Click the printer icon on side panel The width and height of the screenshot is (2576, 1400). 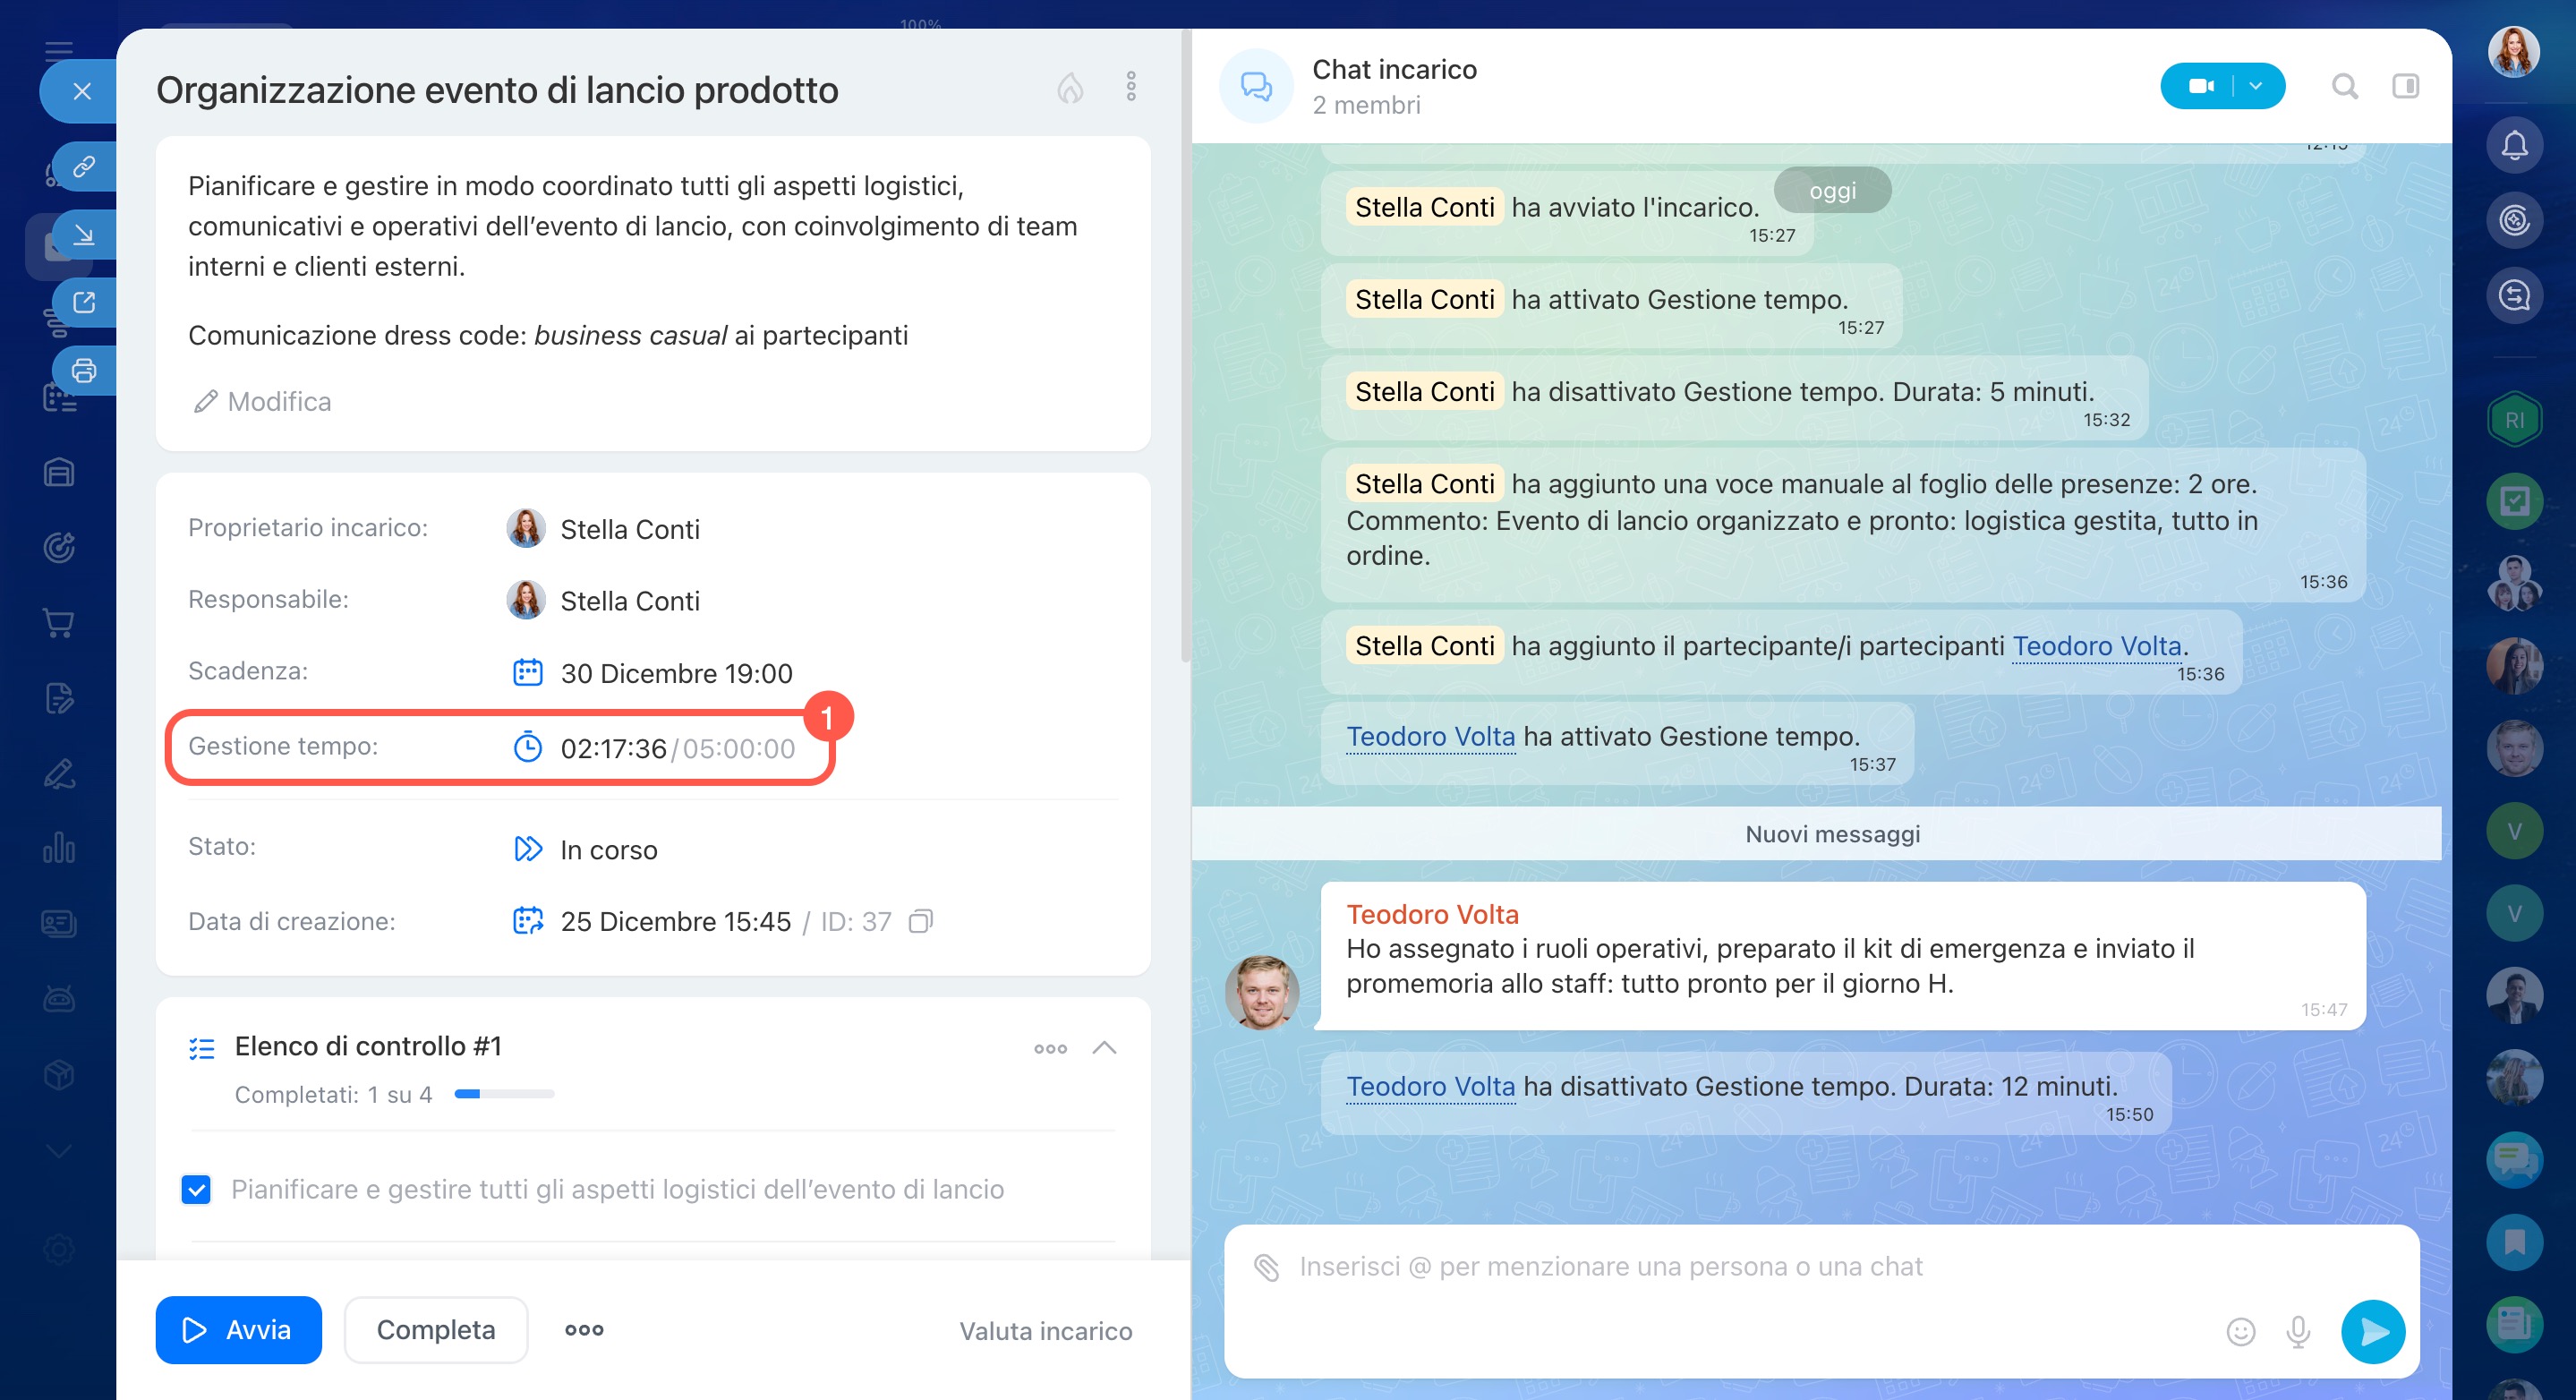click(84, 371)
